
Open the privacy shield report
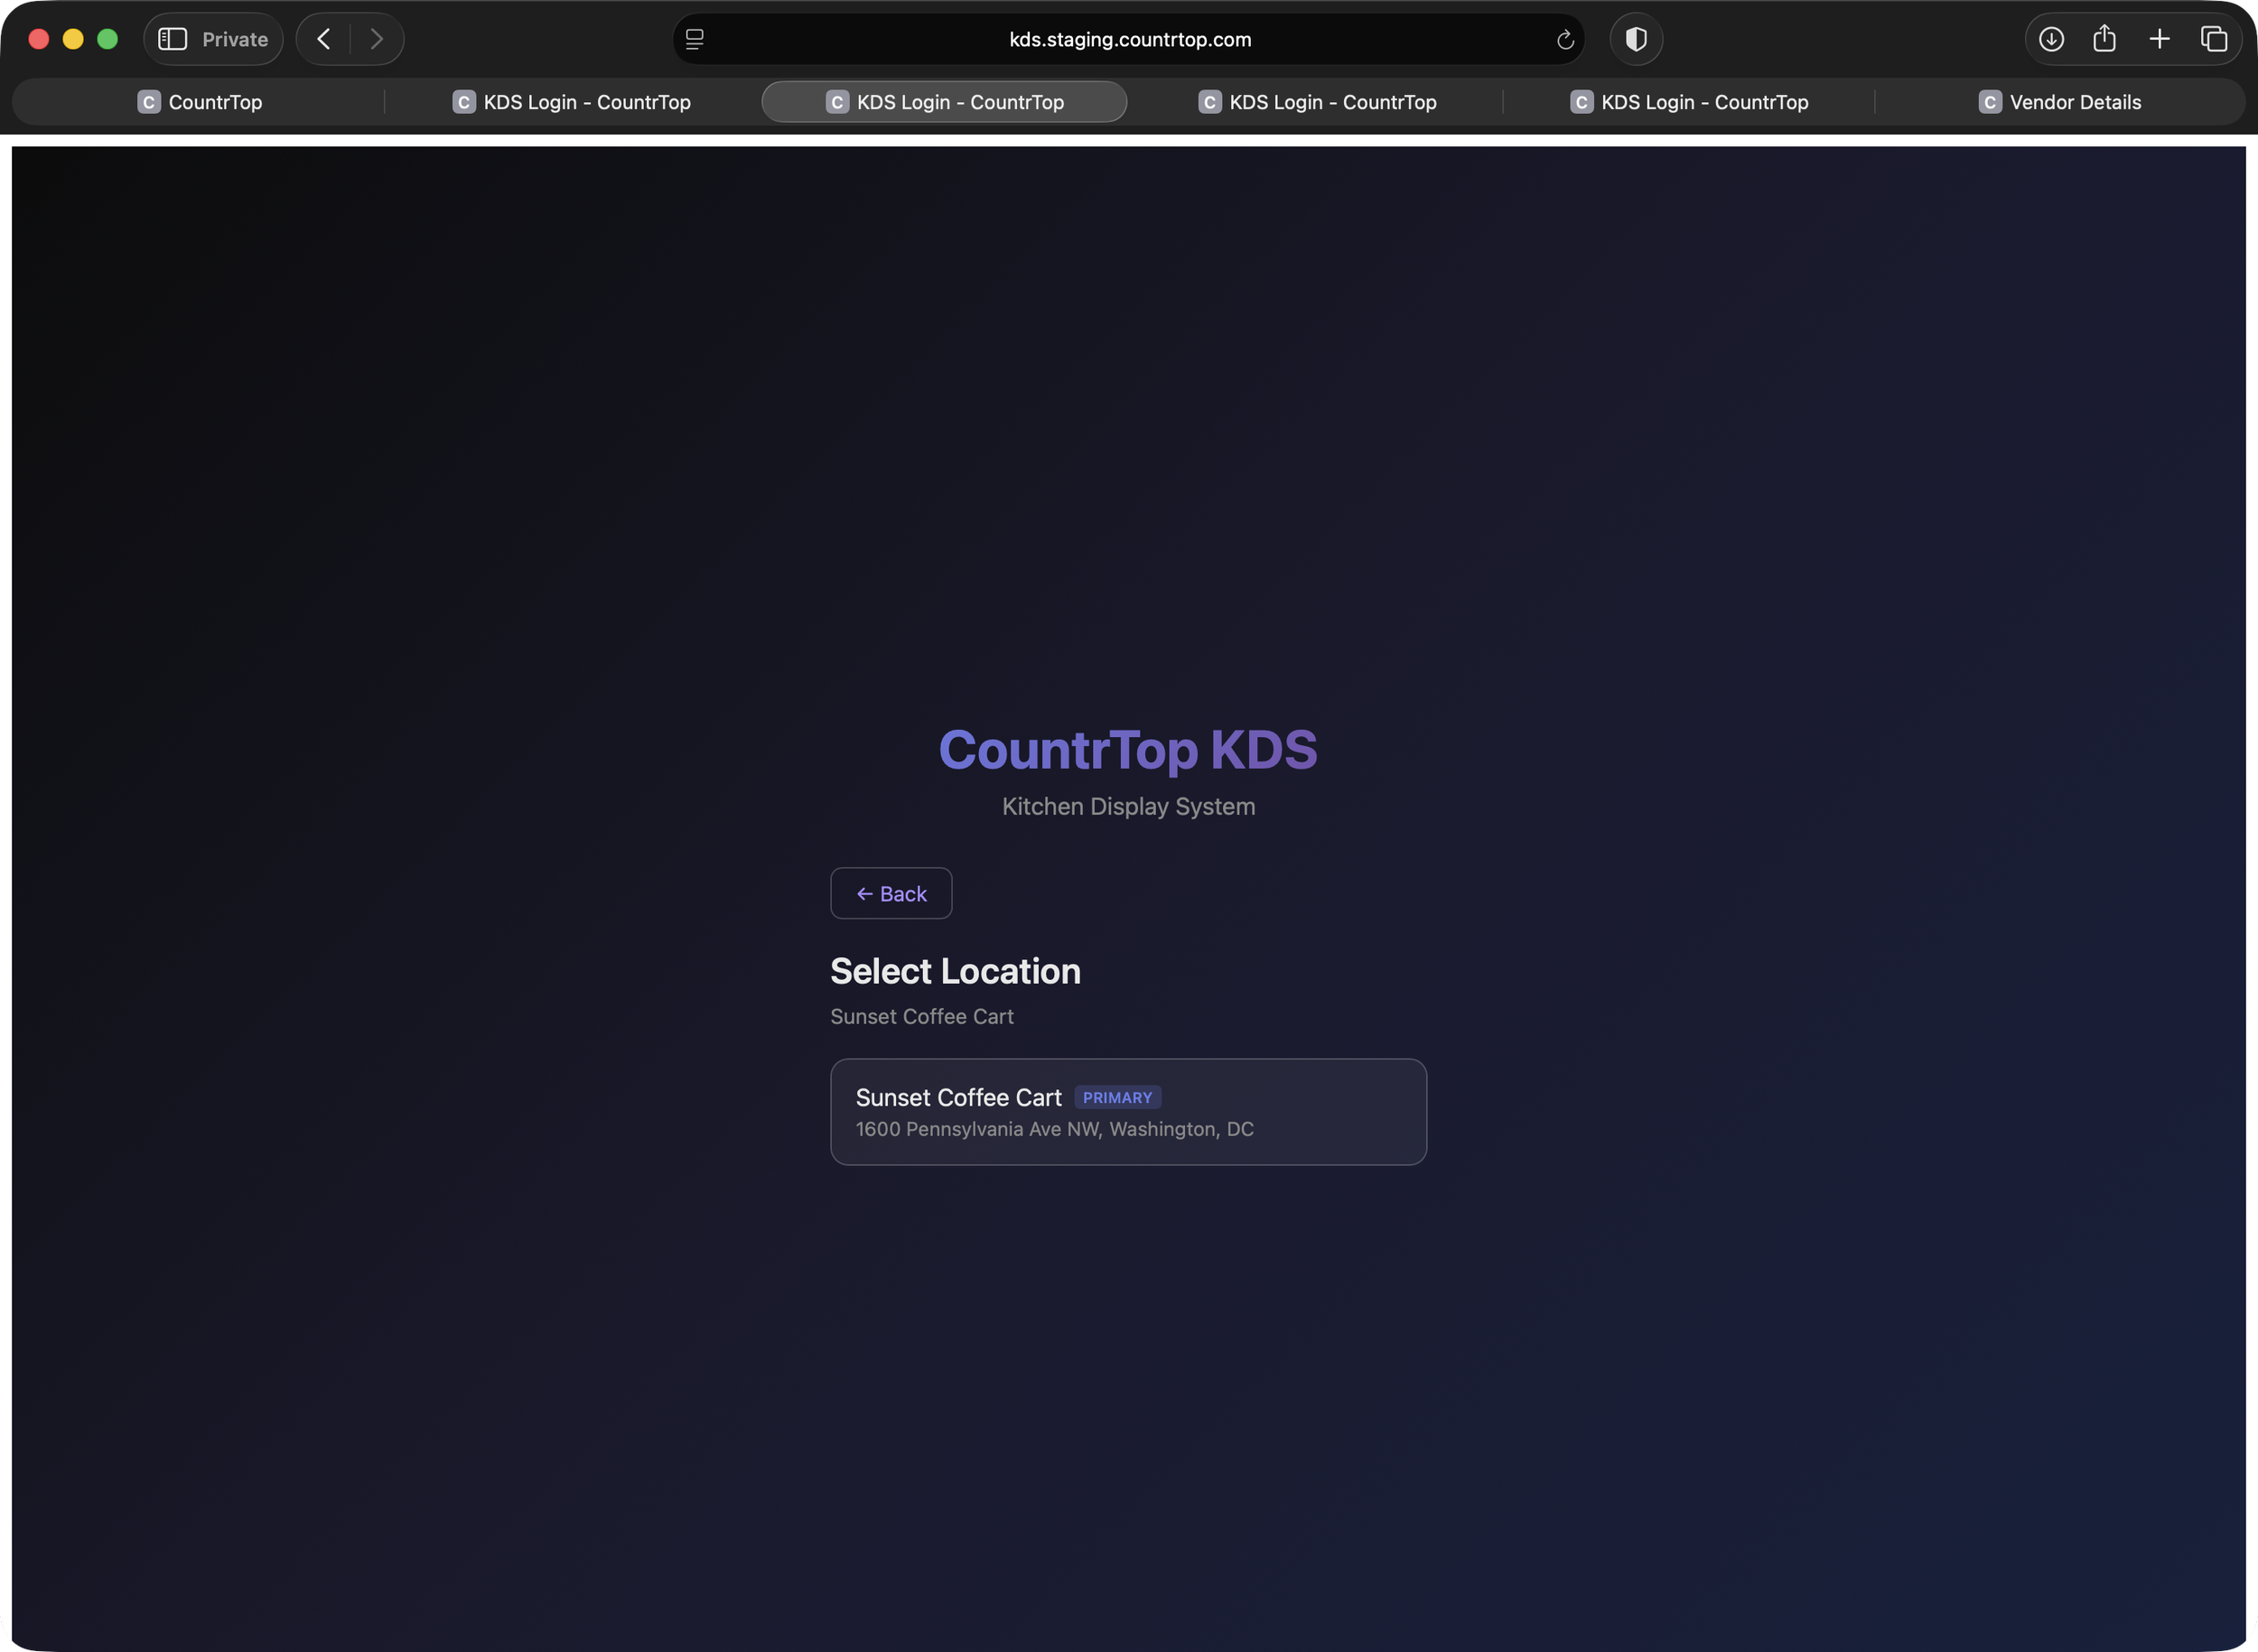1636,39
